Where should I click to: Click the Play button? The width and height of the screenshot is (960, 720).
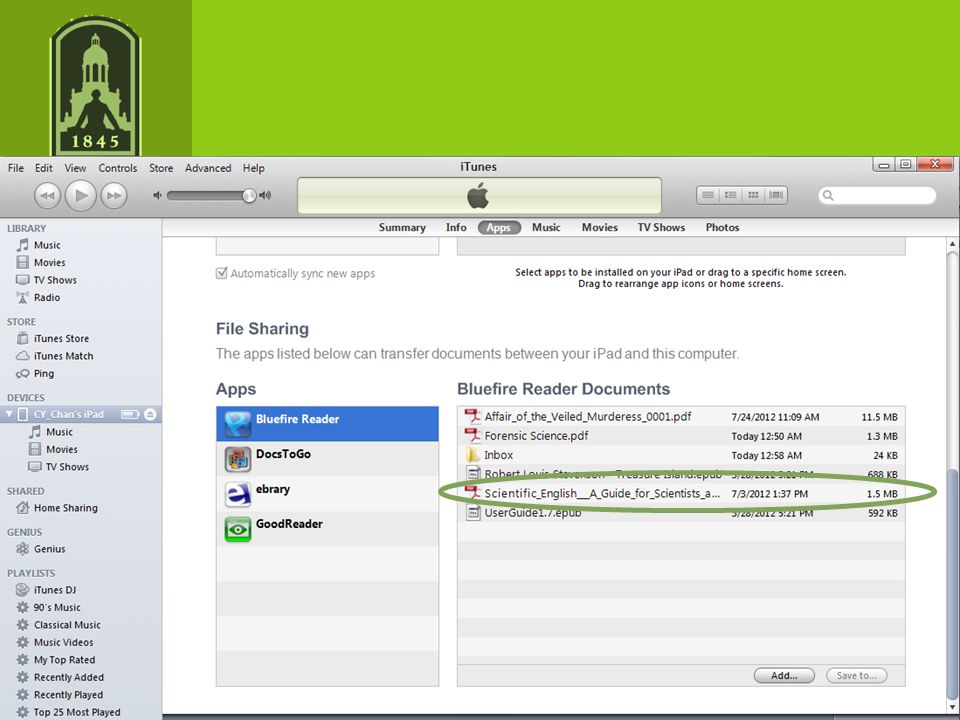coord(81,196)
